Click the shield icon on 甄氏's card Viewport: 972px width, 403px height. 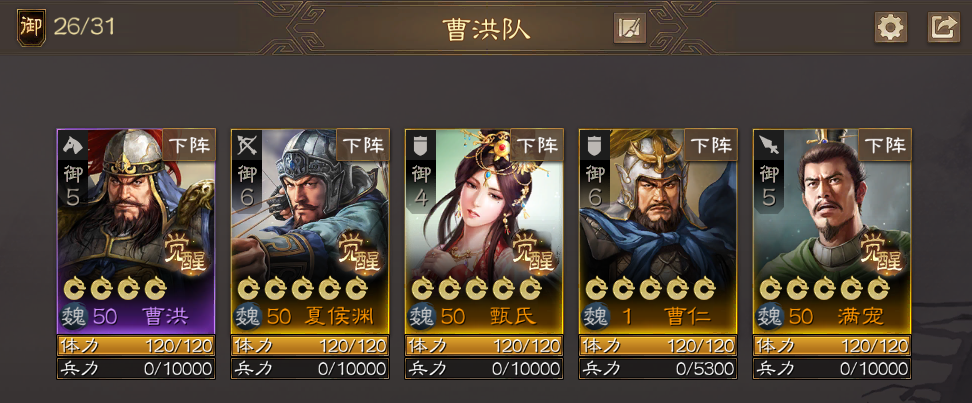[421, 145]
